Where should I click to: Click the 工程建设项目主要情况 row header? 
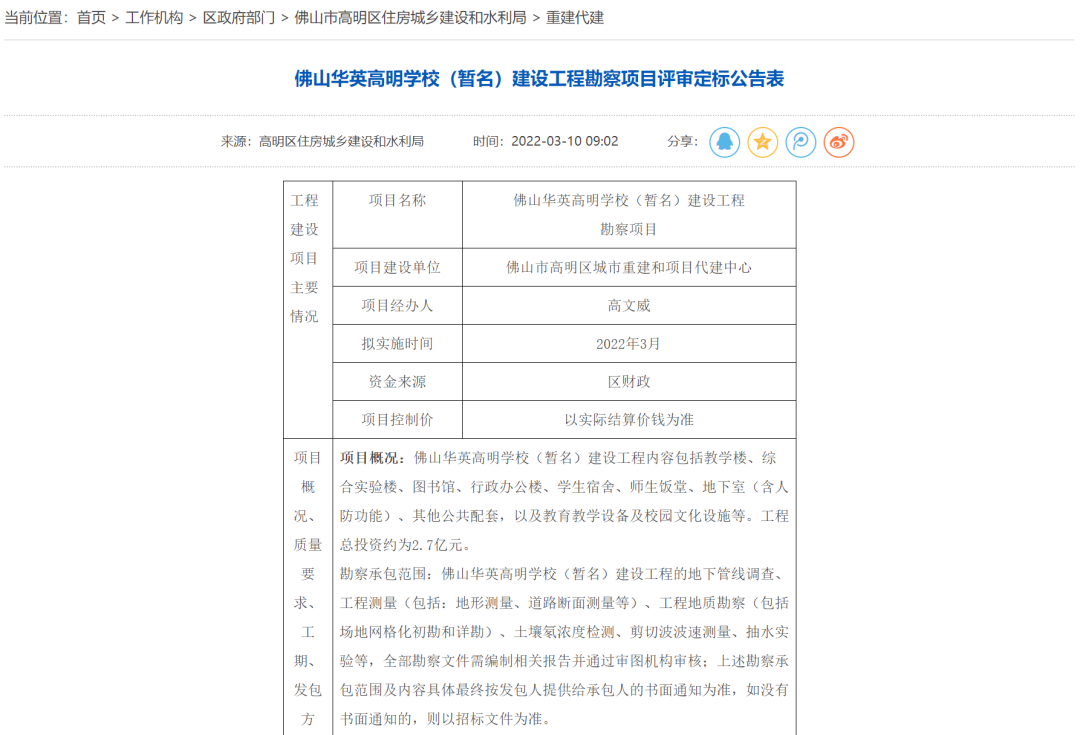coord(304,258)
